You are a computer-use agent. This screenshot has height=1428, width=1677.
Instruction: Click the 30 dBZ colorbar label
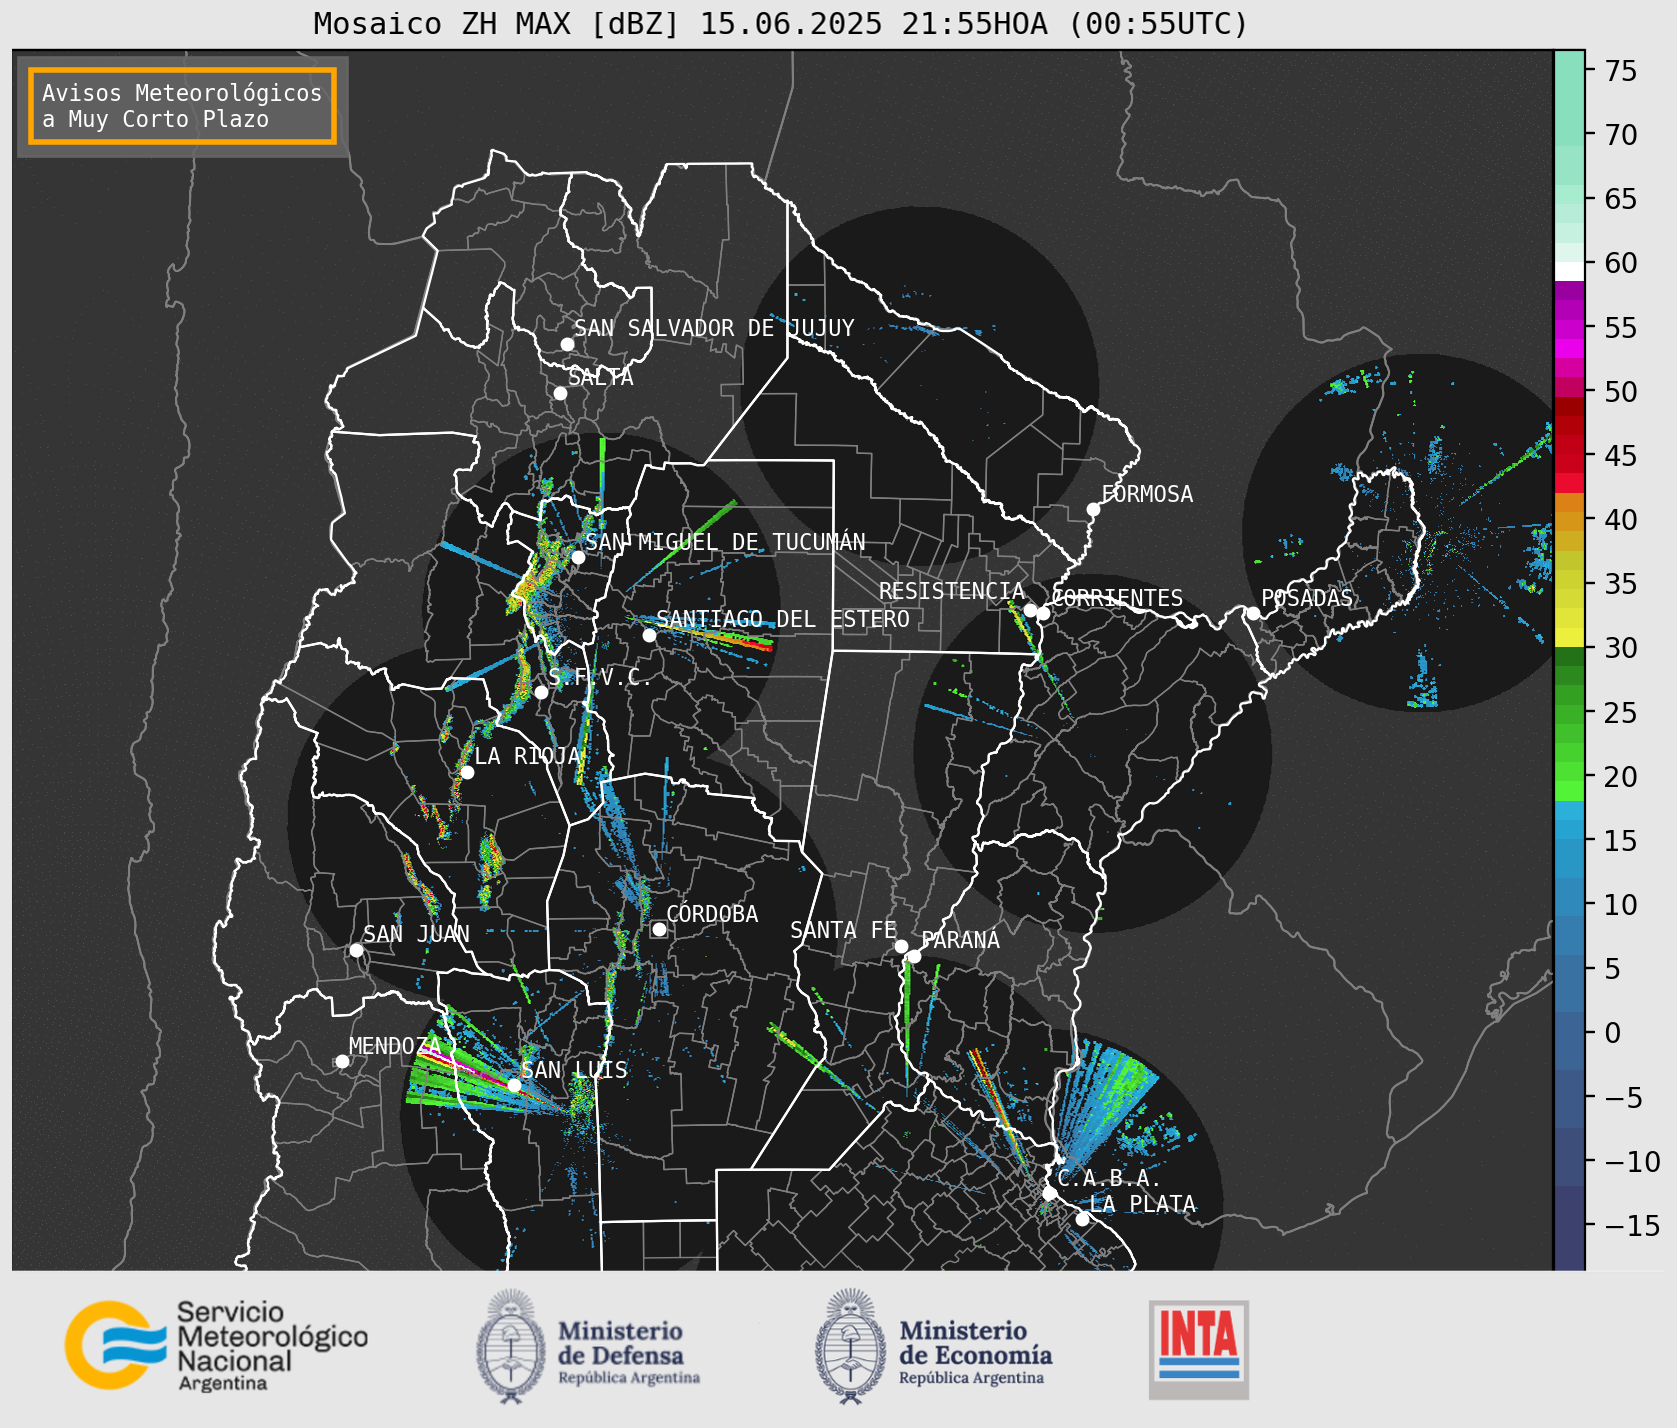[1621, 648]
